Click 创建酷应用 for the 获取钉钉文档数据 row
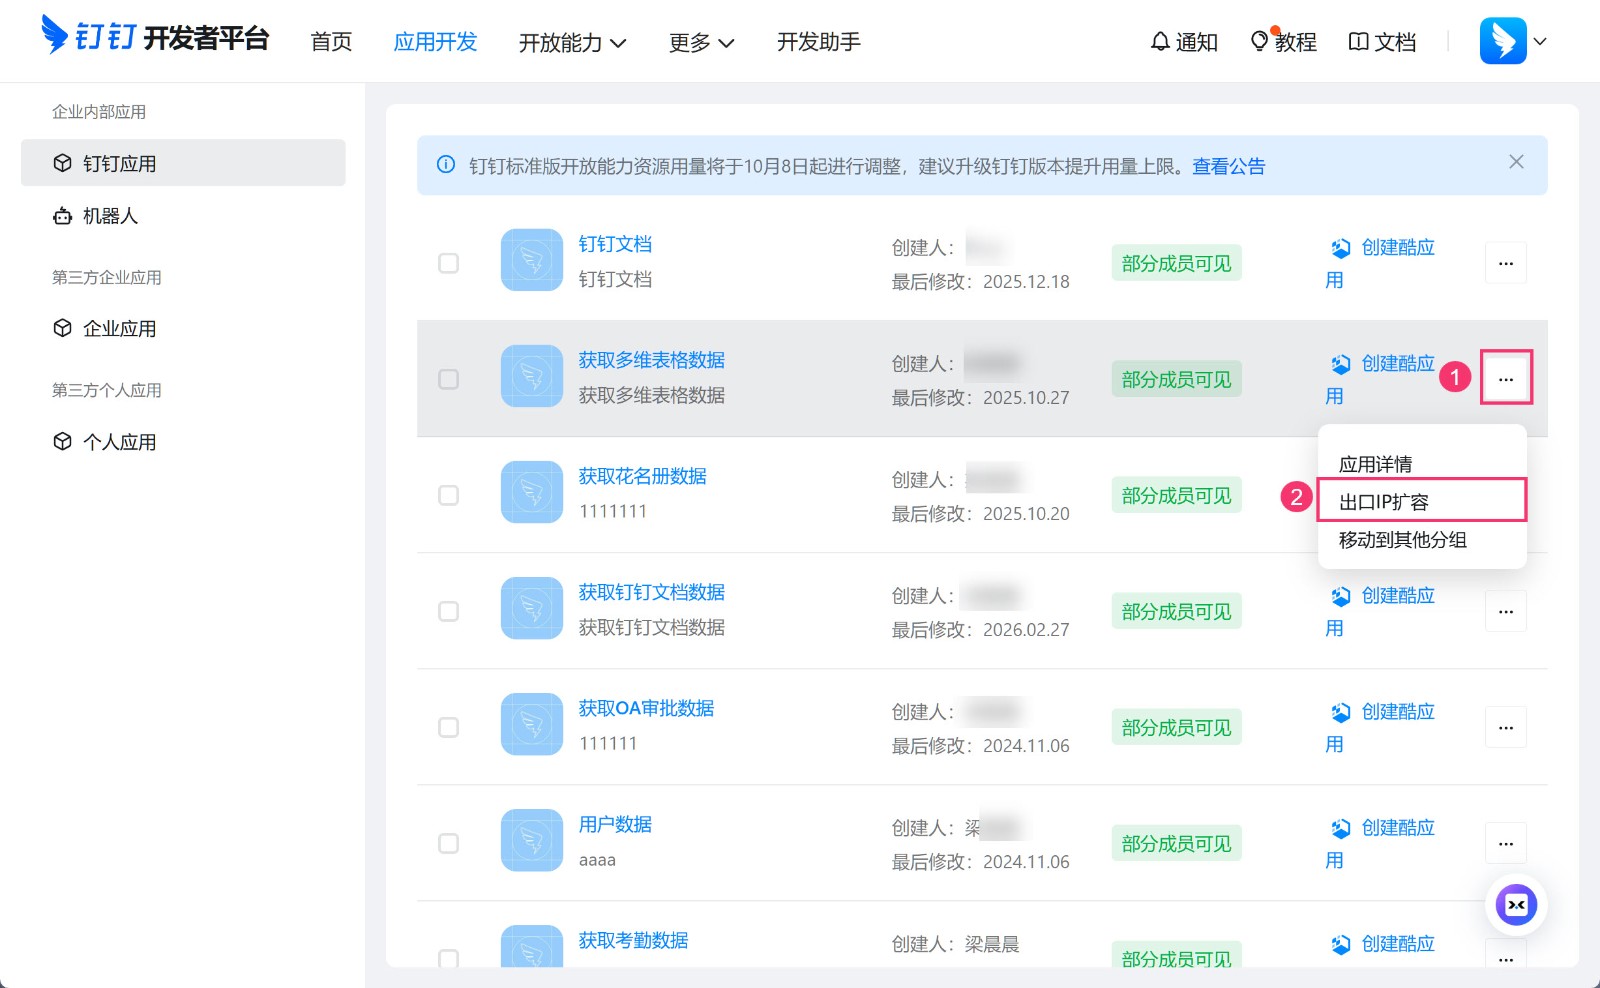1600x988 pixels. tap(1380, 611)
